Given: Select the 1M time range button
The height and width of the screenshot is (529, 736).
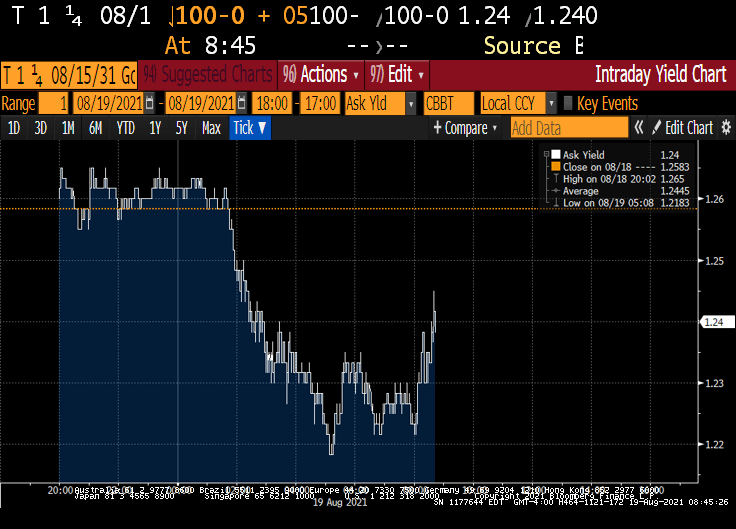Looking at the screenshot, I should pyautogui.click(x=68, y=128).
